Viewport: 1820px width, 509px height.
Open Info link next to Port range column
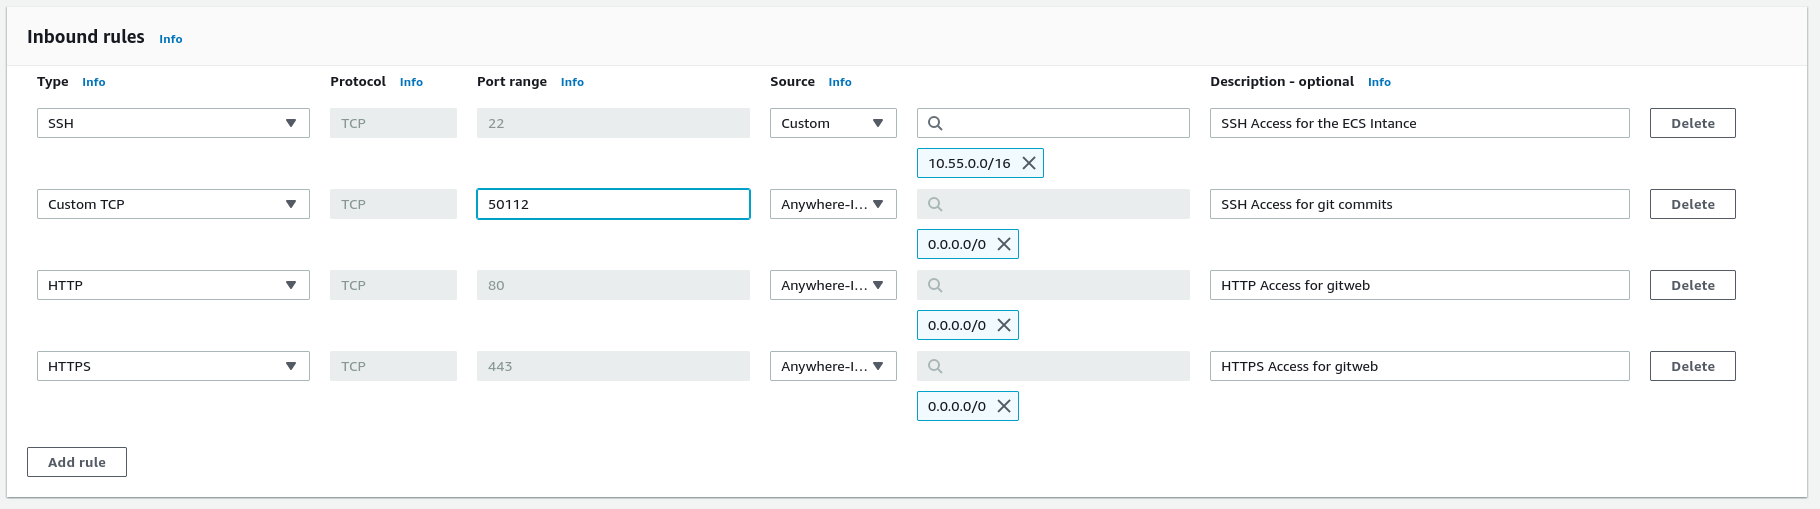572,82
